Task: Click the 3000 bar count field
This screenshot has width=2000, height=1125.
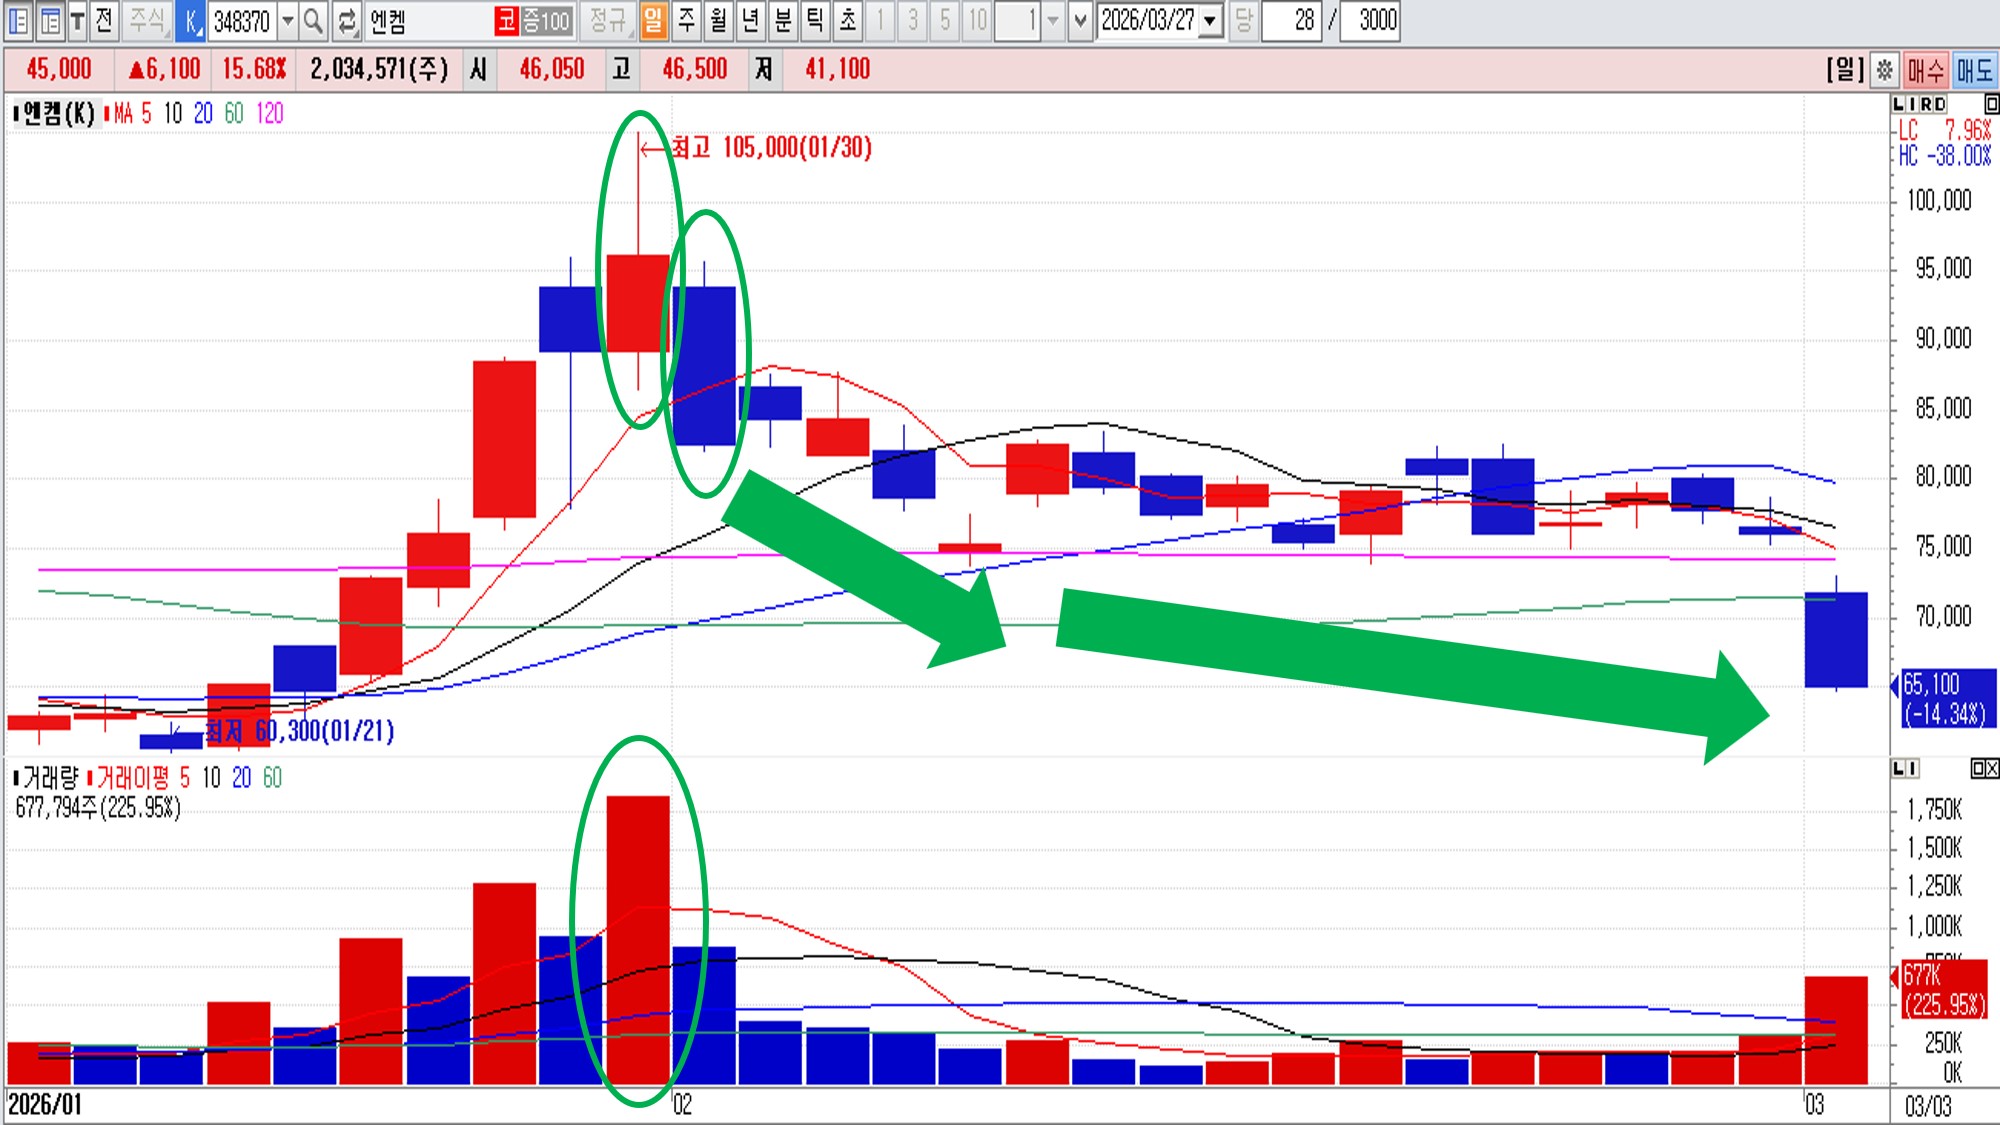Action: (x=1371, y=20)
